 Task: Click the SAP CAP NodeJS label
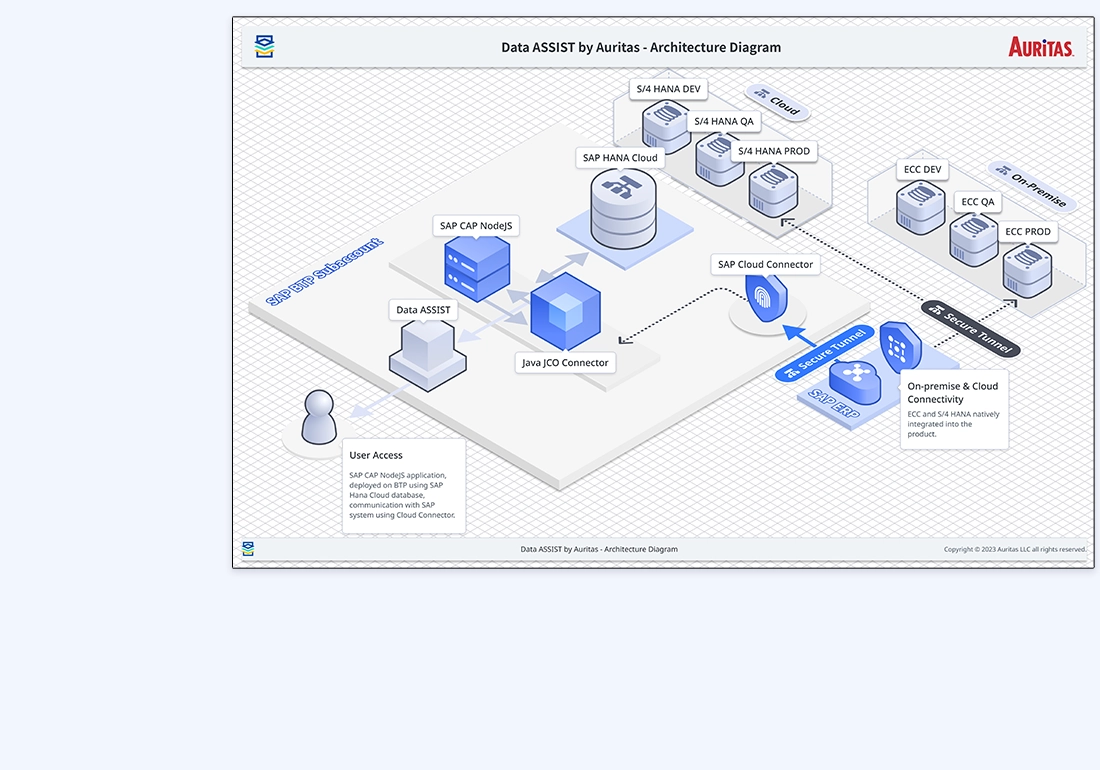click(x=476, y=226)
